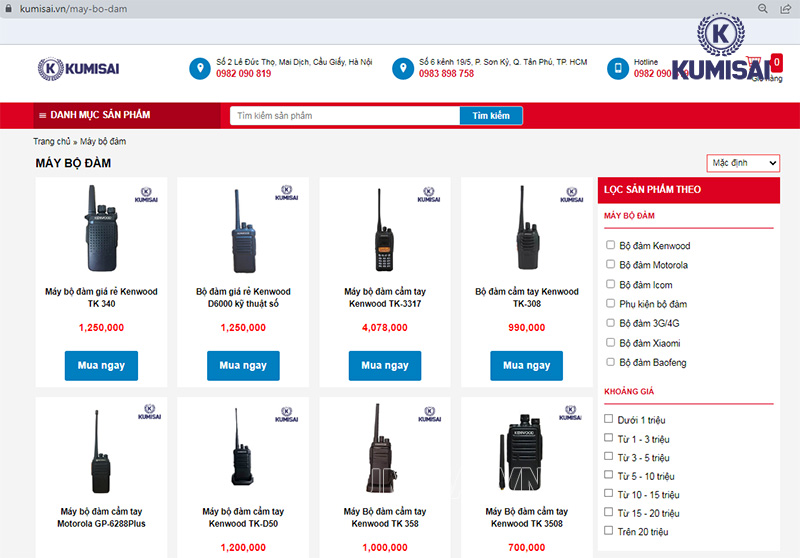Click the browser share page icon
This screenshot has height=558, width=800.
click(786, 9)
